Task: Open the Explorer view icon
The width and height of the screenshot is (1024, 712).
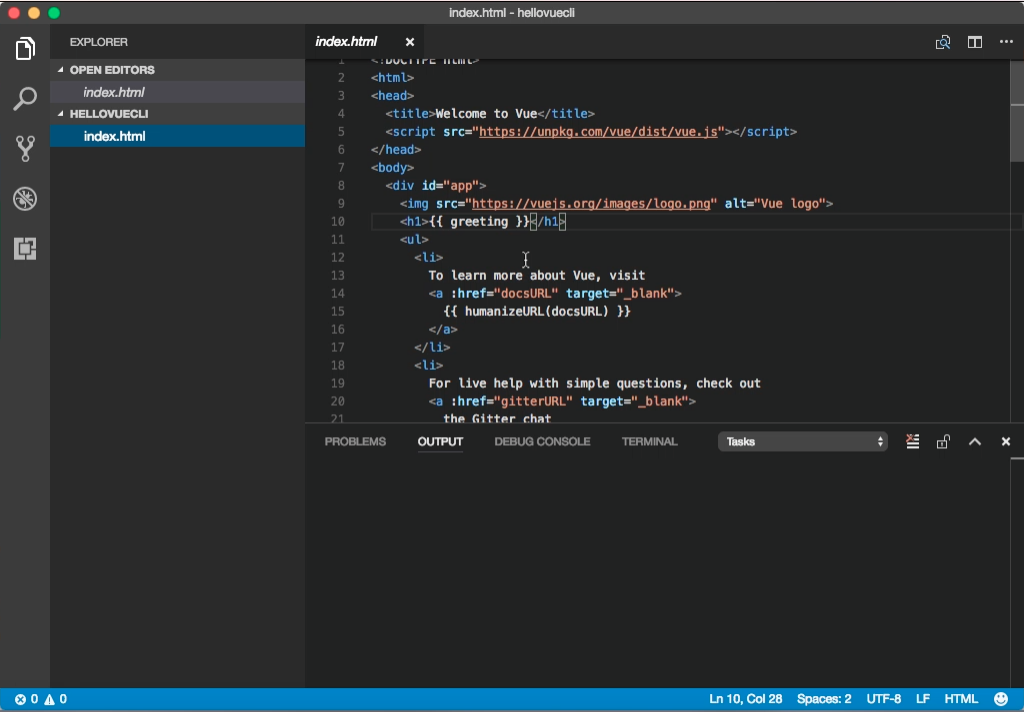Action: [25, 48]
